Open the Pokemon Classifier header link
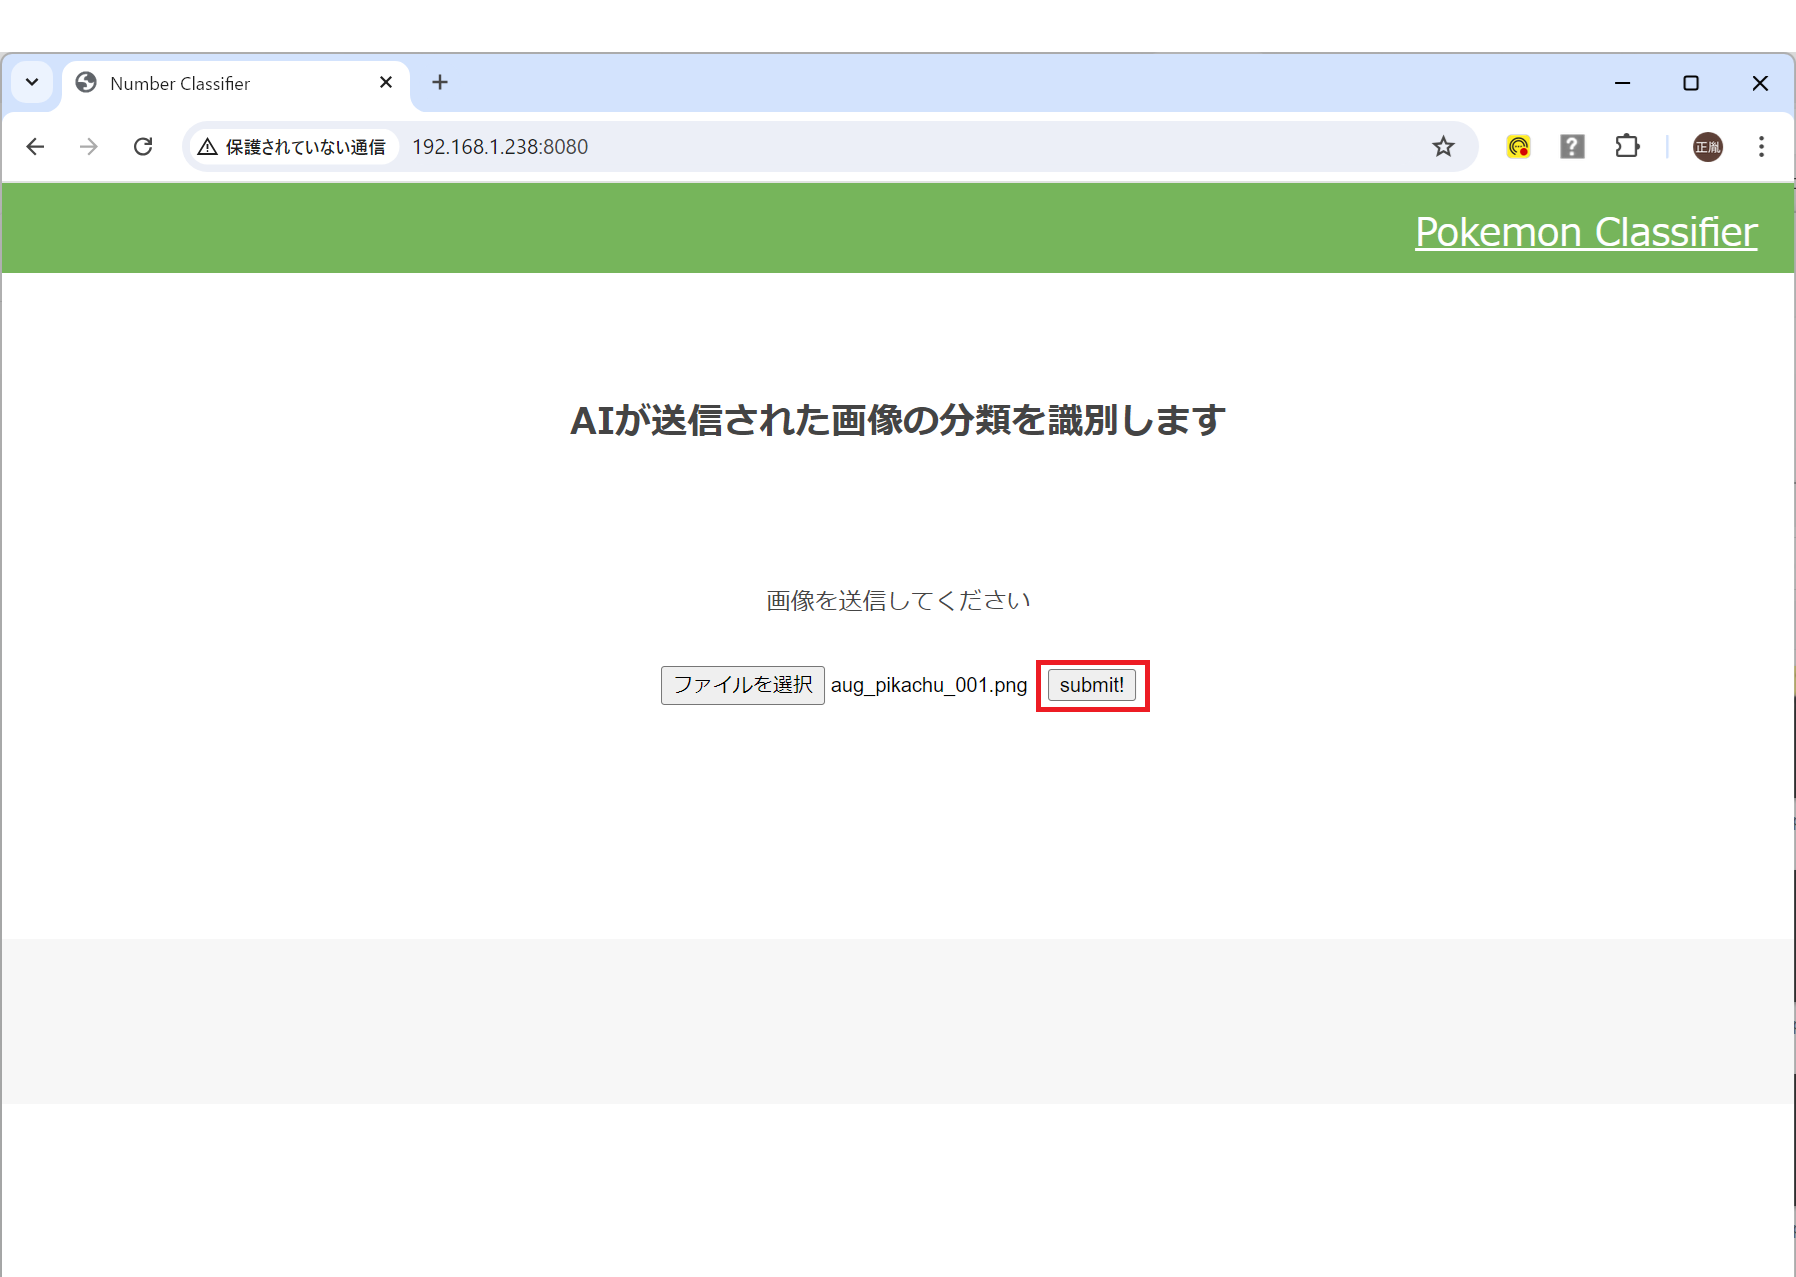 pyautogui.click(x=1586, y=232)
